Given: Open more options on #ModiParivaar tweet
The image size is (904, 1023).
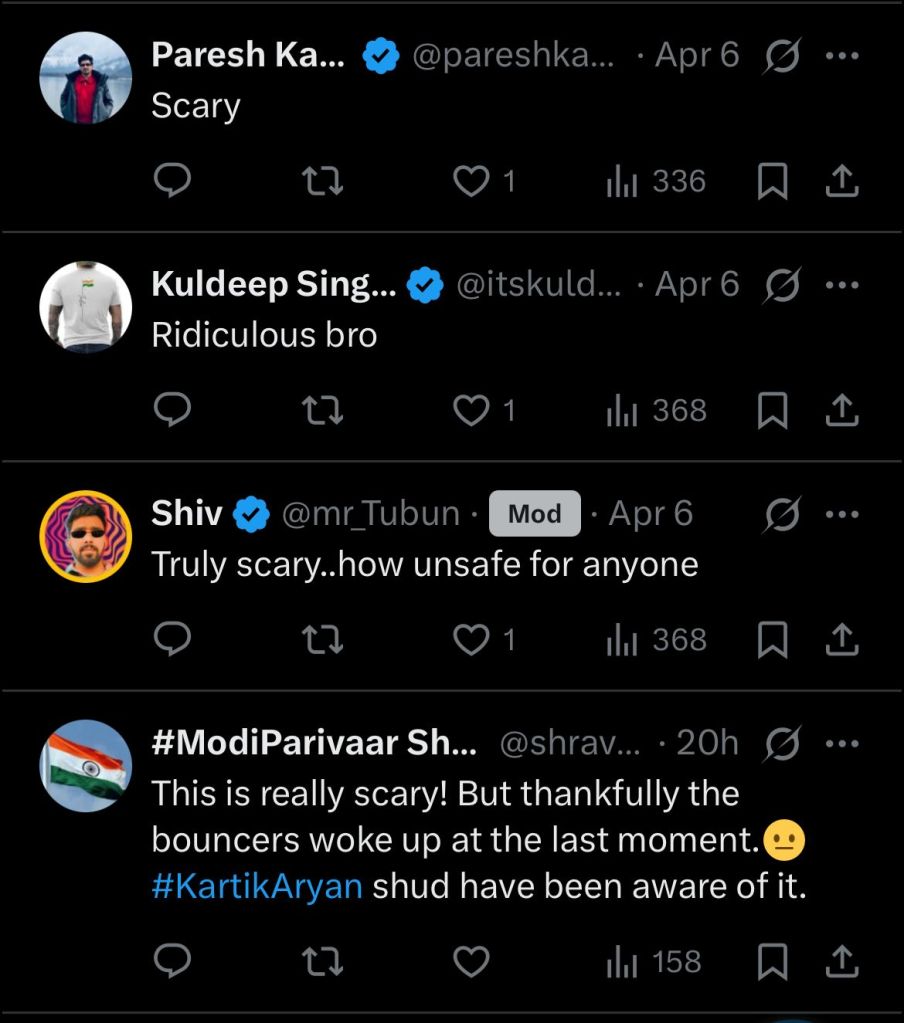Looking at the screenshot, I should [x=842, y=743].
